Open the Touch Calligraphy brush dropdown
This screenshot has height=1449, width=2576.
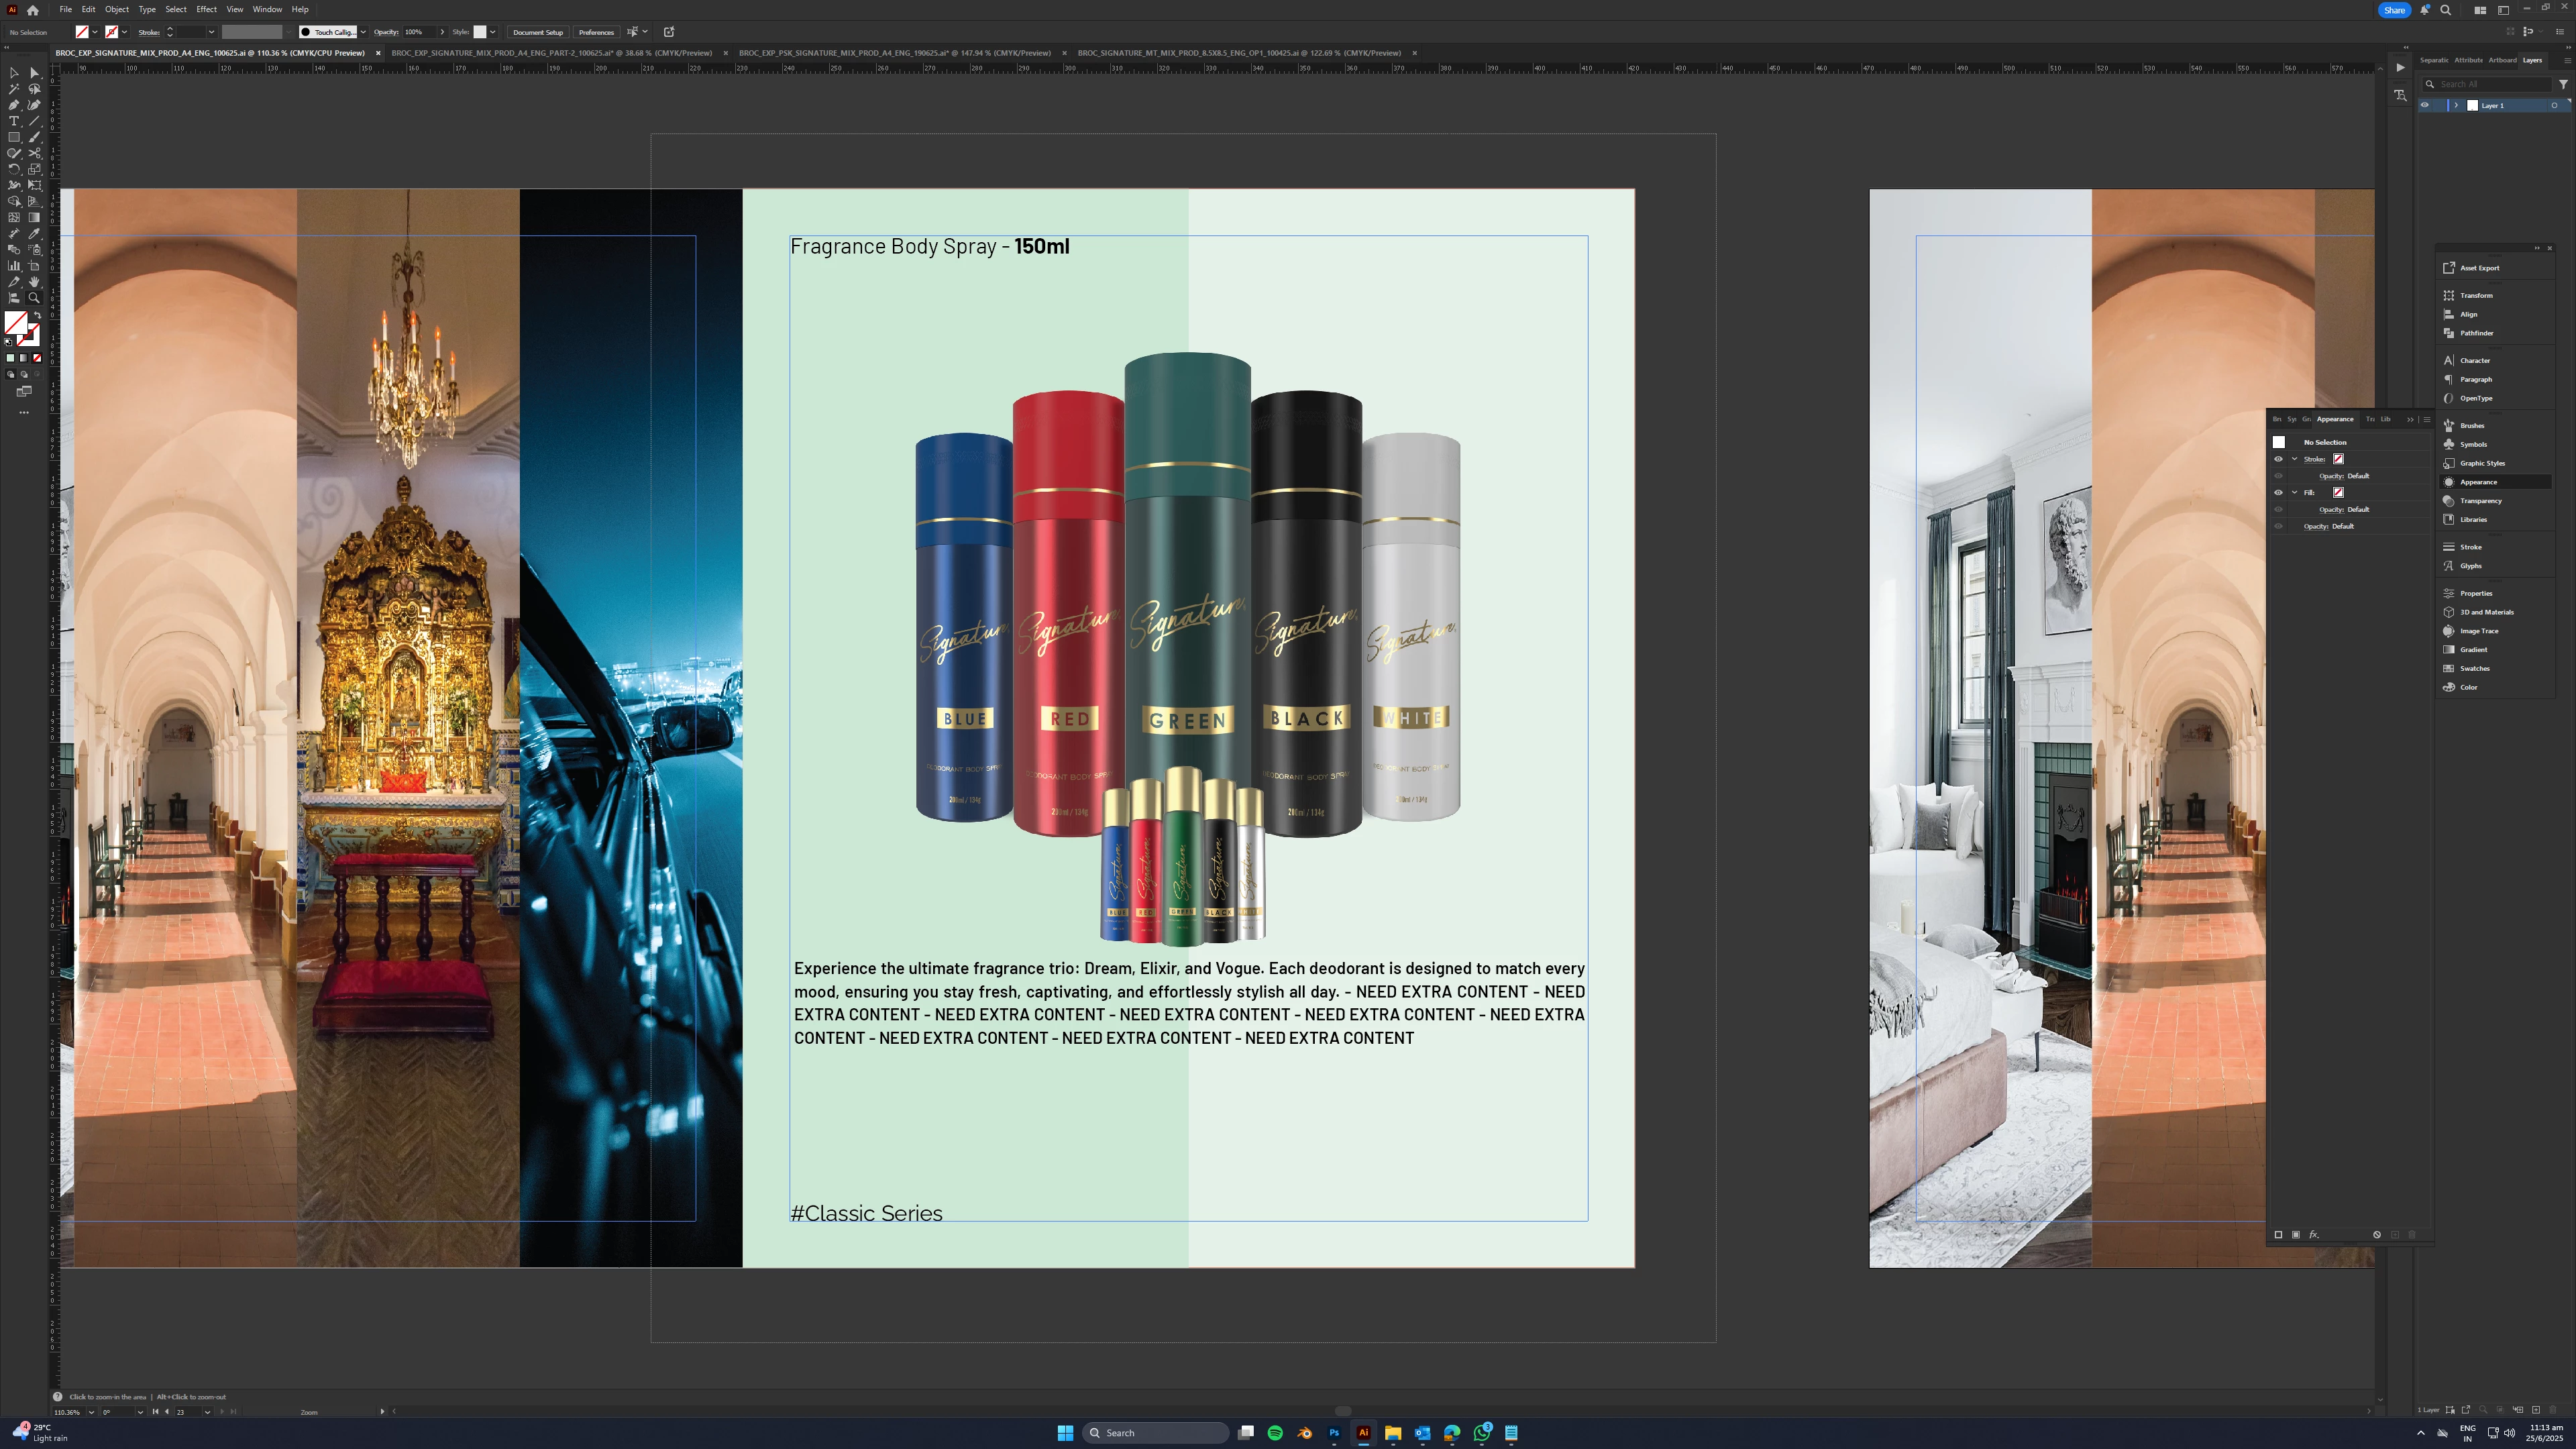pos(363,32)
